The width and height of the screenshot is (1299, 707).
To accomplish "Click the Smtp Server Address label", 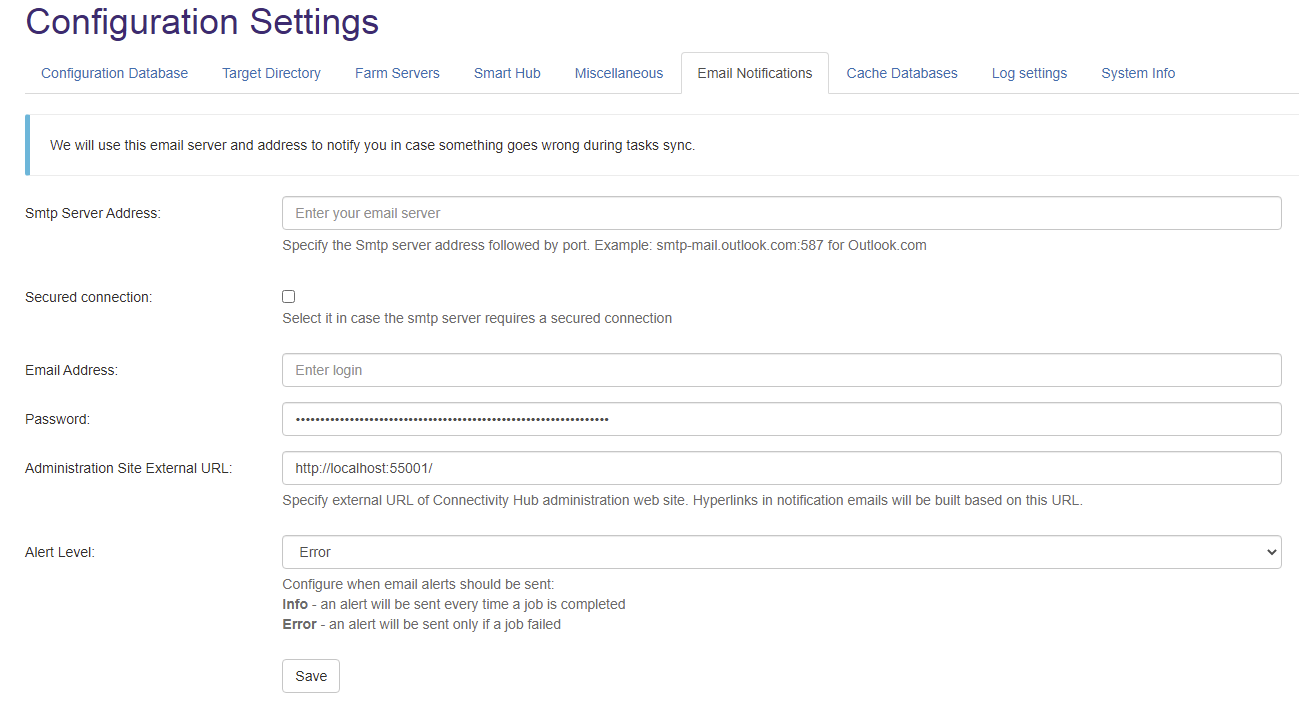I will click(92, 213).
